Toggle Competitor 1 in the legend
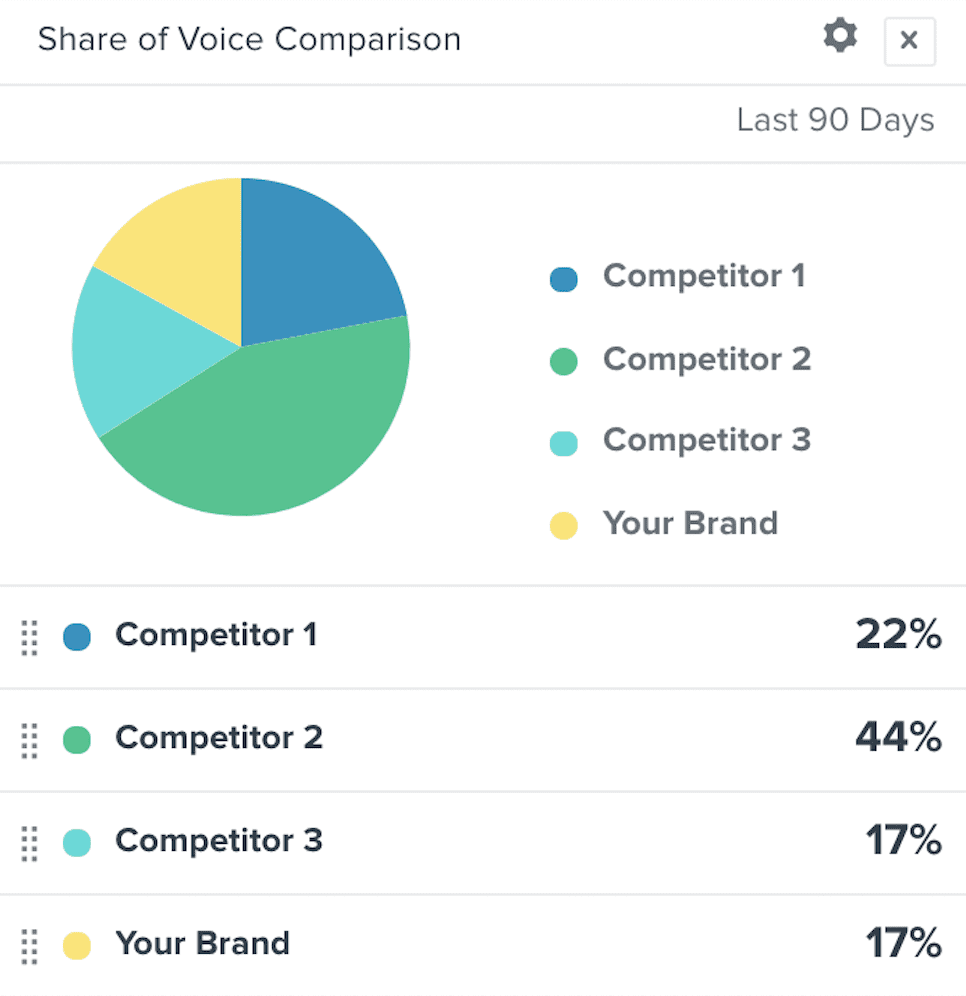This screenshot has height=996, width=966. (x=703, y=277)
